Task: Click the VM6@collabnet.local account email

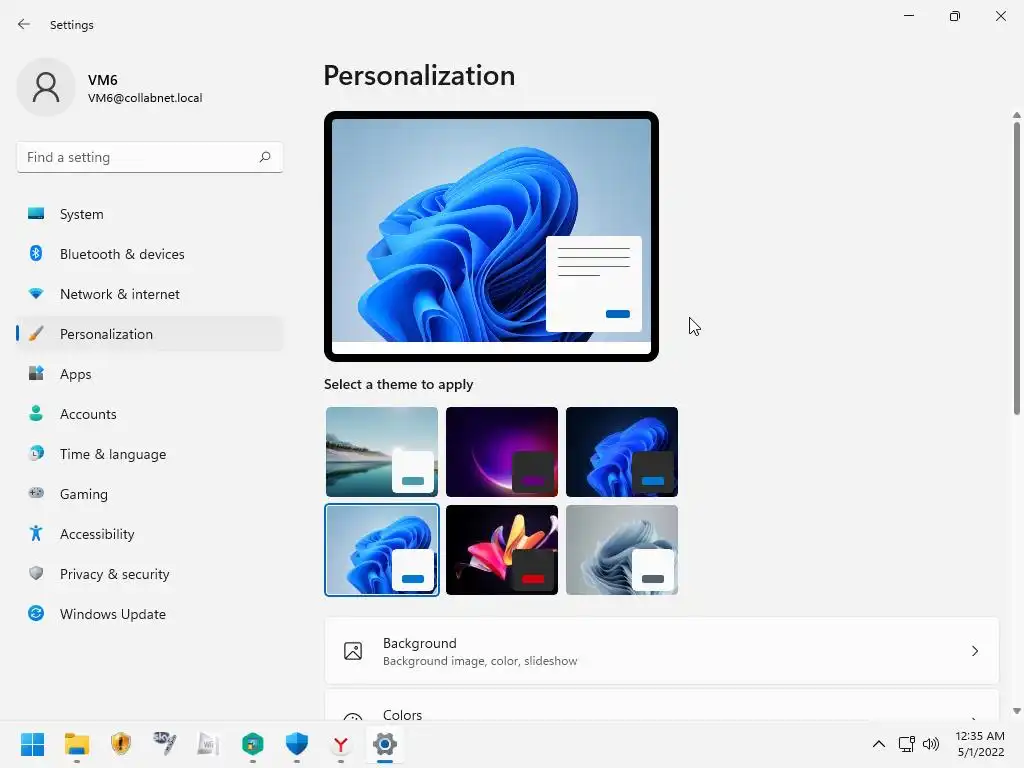Action: [145, 98]
